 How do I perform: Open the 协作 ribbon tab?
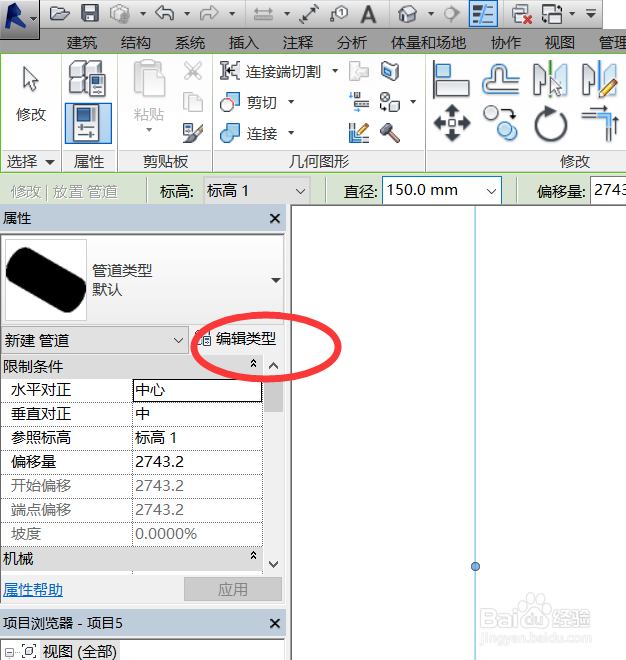point(506,43)
